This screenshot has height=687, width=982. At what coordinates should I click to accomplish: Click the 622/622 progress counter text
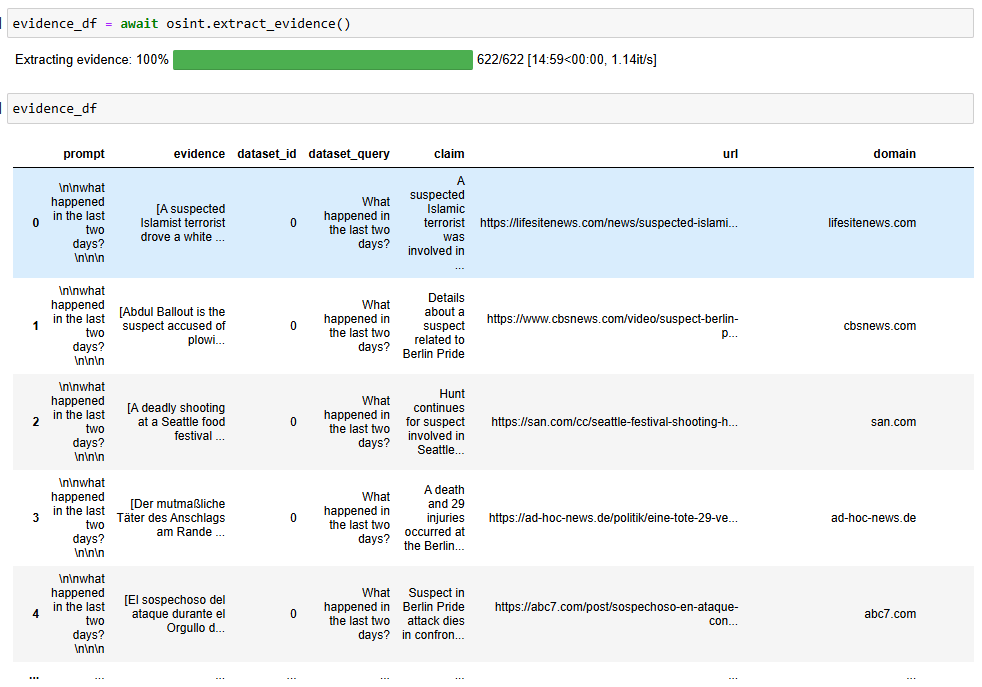click(567, 60)
